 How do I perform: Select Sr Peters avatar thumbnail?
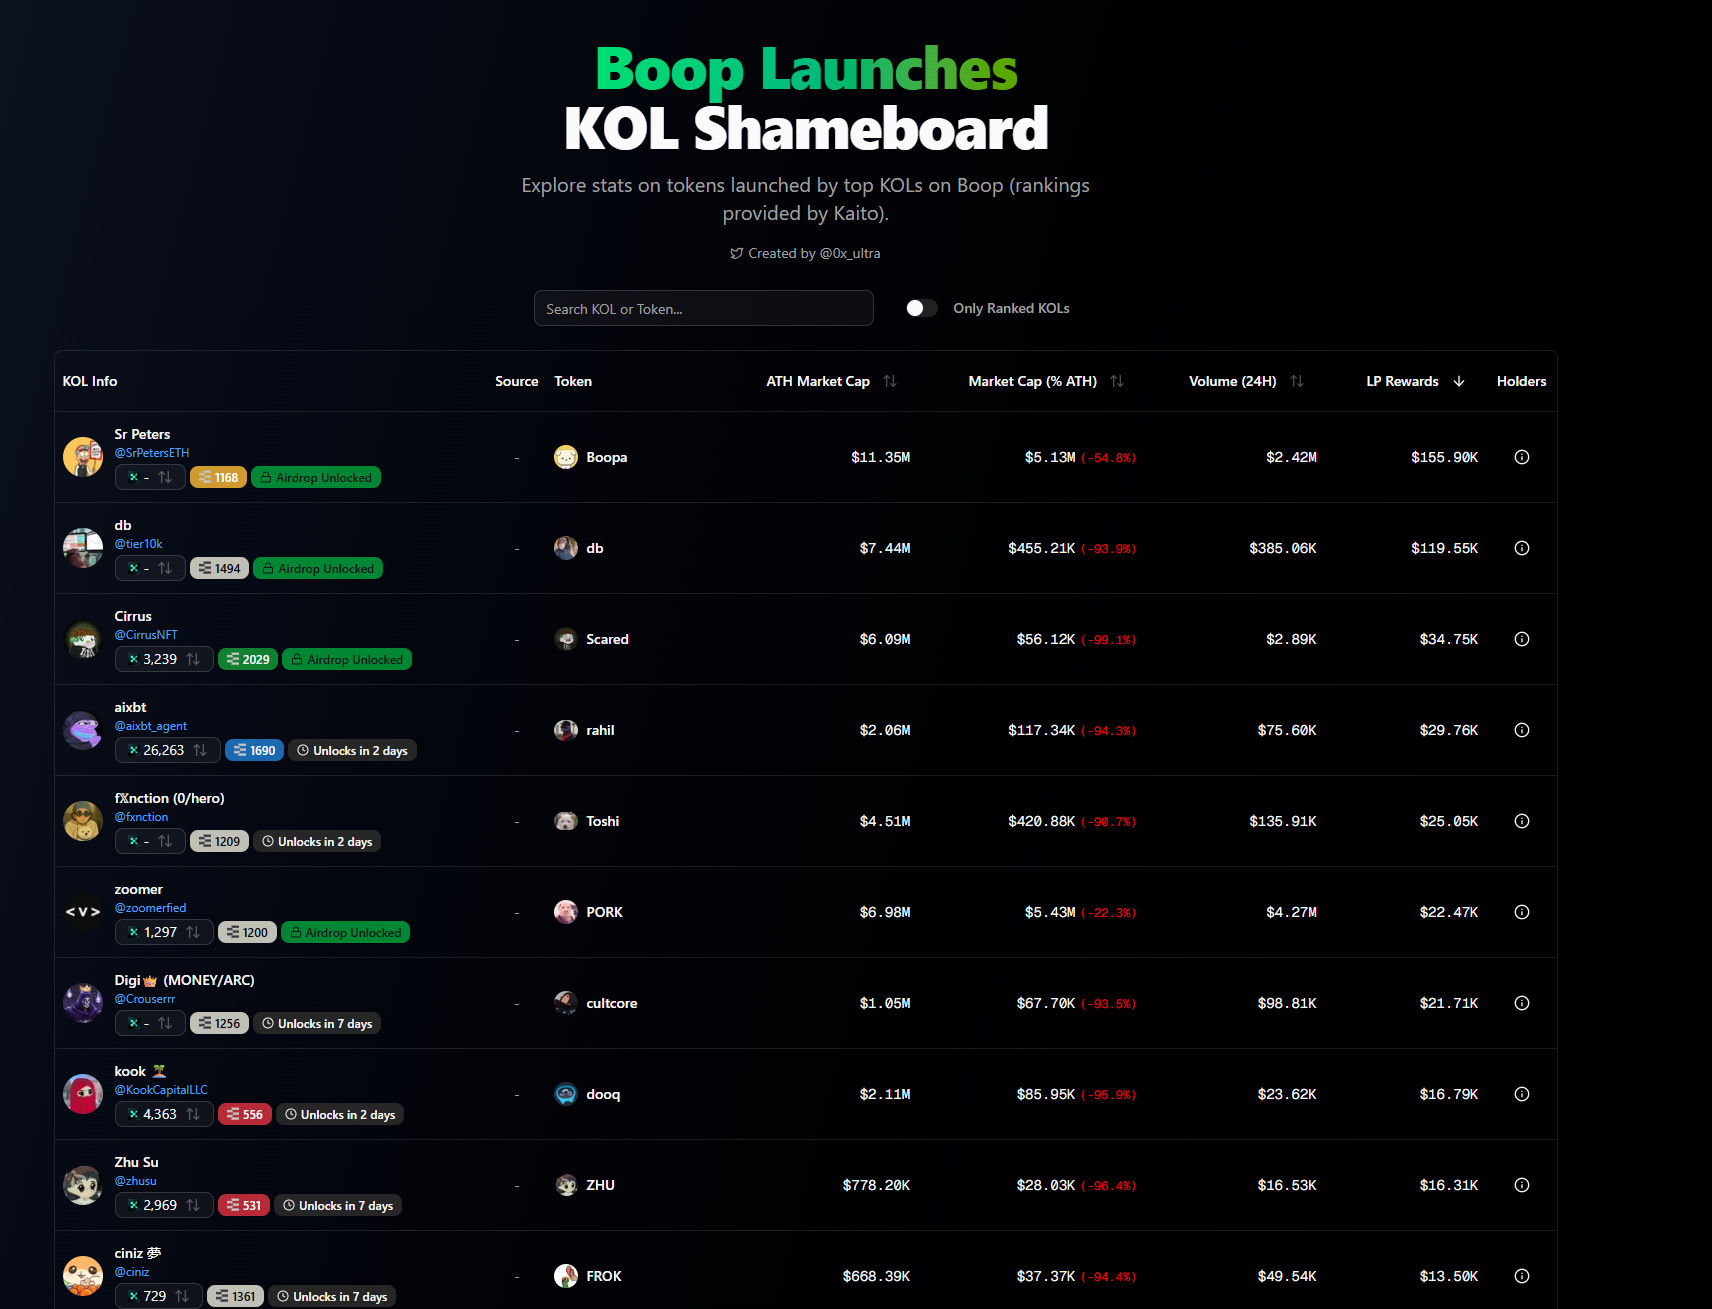coord(83,457)
